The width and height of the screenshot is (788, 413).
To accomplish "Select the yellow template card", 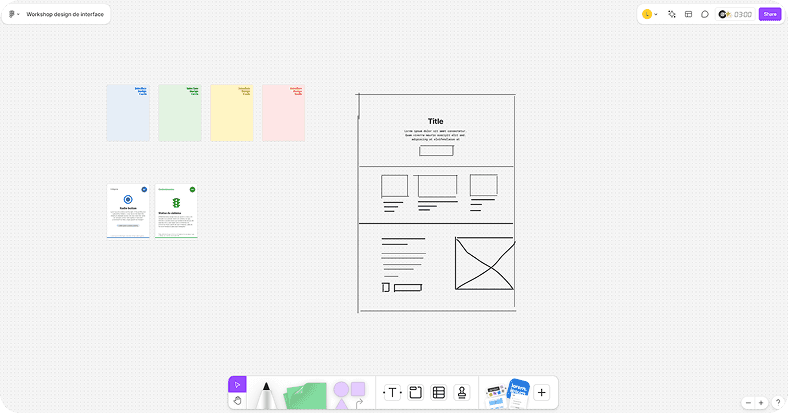I will click(x=231, y=113).
